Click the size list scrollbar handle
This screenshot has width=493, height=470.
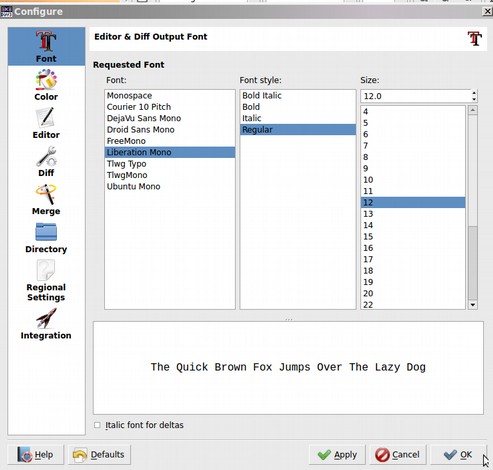[473, 263]
